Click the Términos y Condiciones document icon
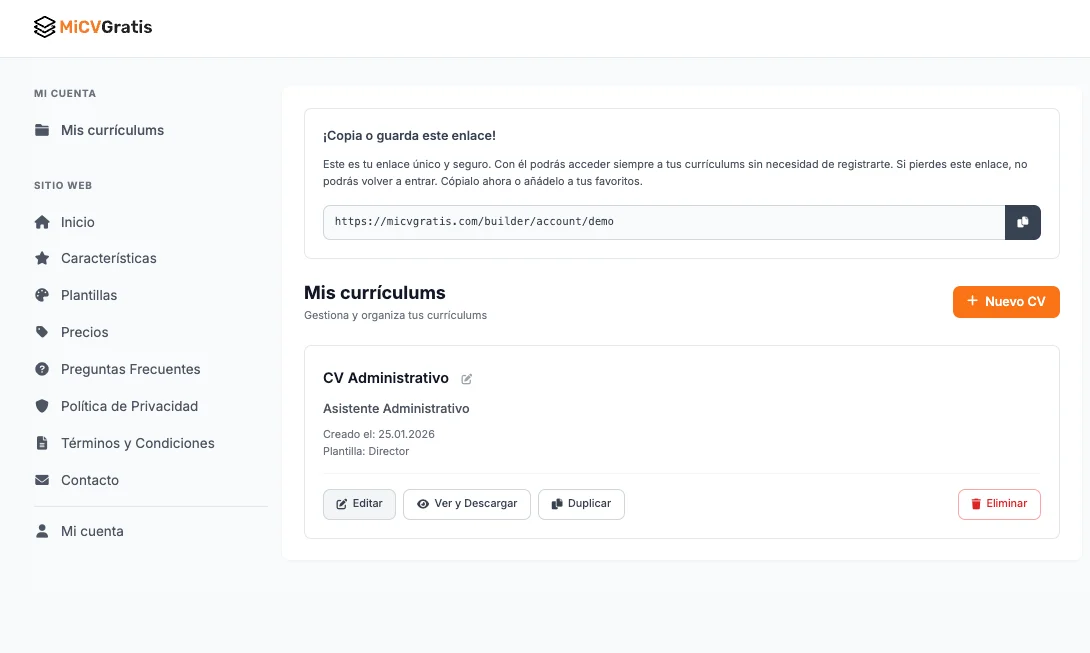Image resolution: width=1090 pixels, height=653 pixels. (42, 443)
